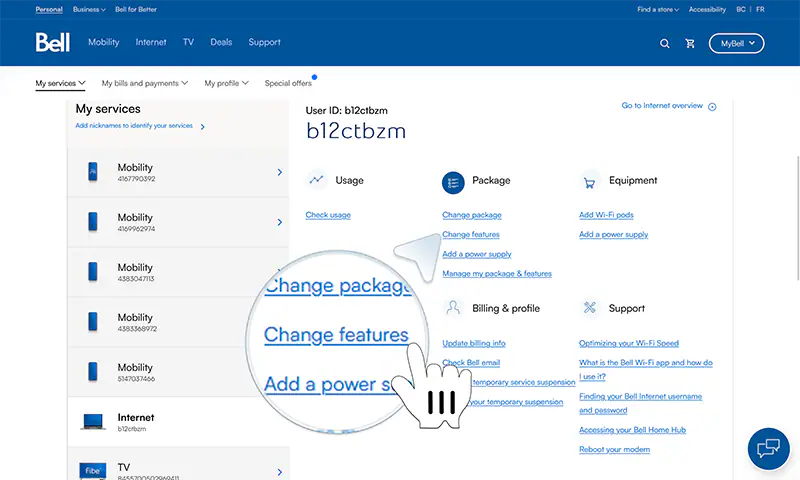The height and width of the screenshot is (480, 800).
Task: Click phone icon for Mobility 4383047113
Action: pyautogui.click(x=93, y=271)
